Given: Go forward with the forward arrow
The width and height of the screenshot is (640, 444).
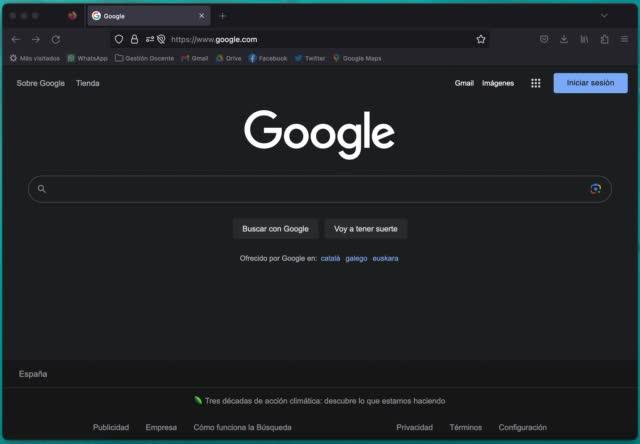Looking at the screenshot, I should pos(36,40).
